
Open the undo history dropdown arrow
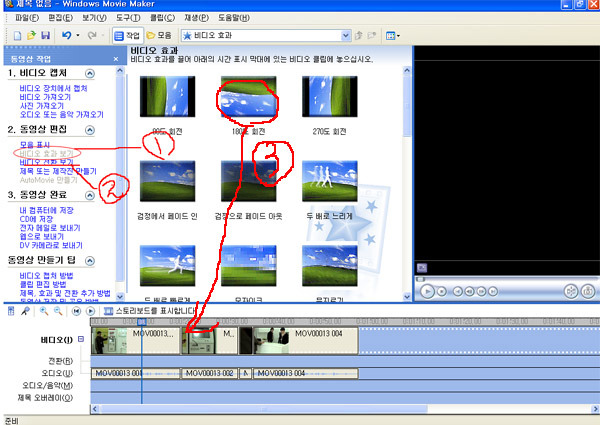(x=78, y=36)
